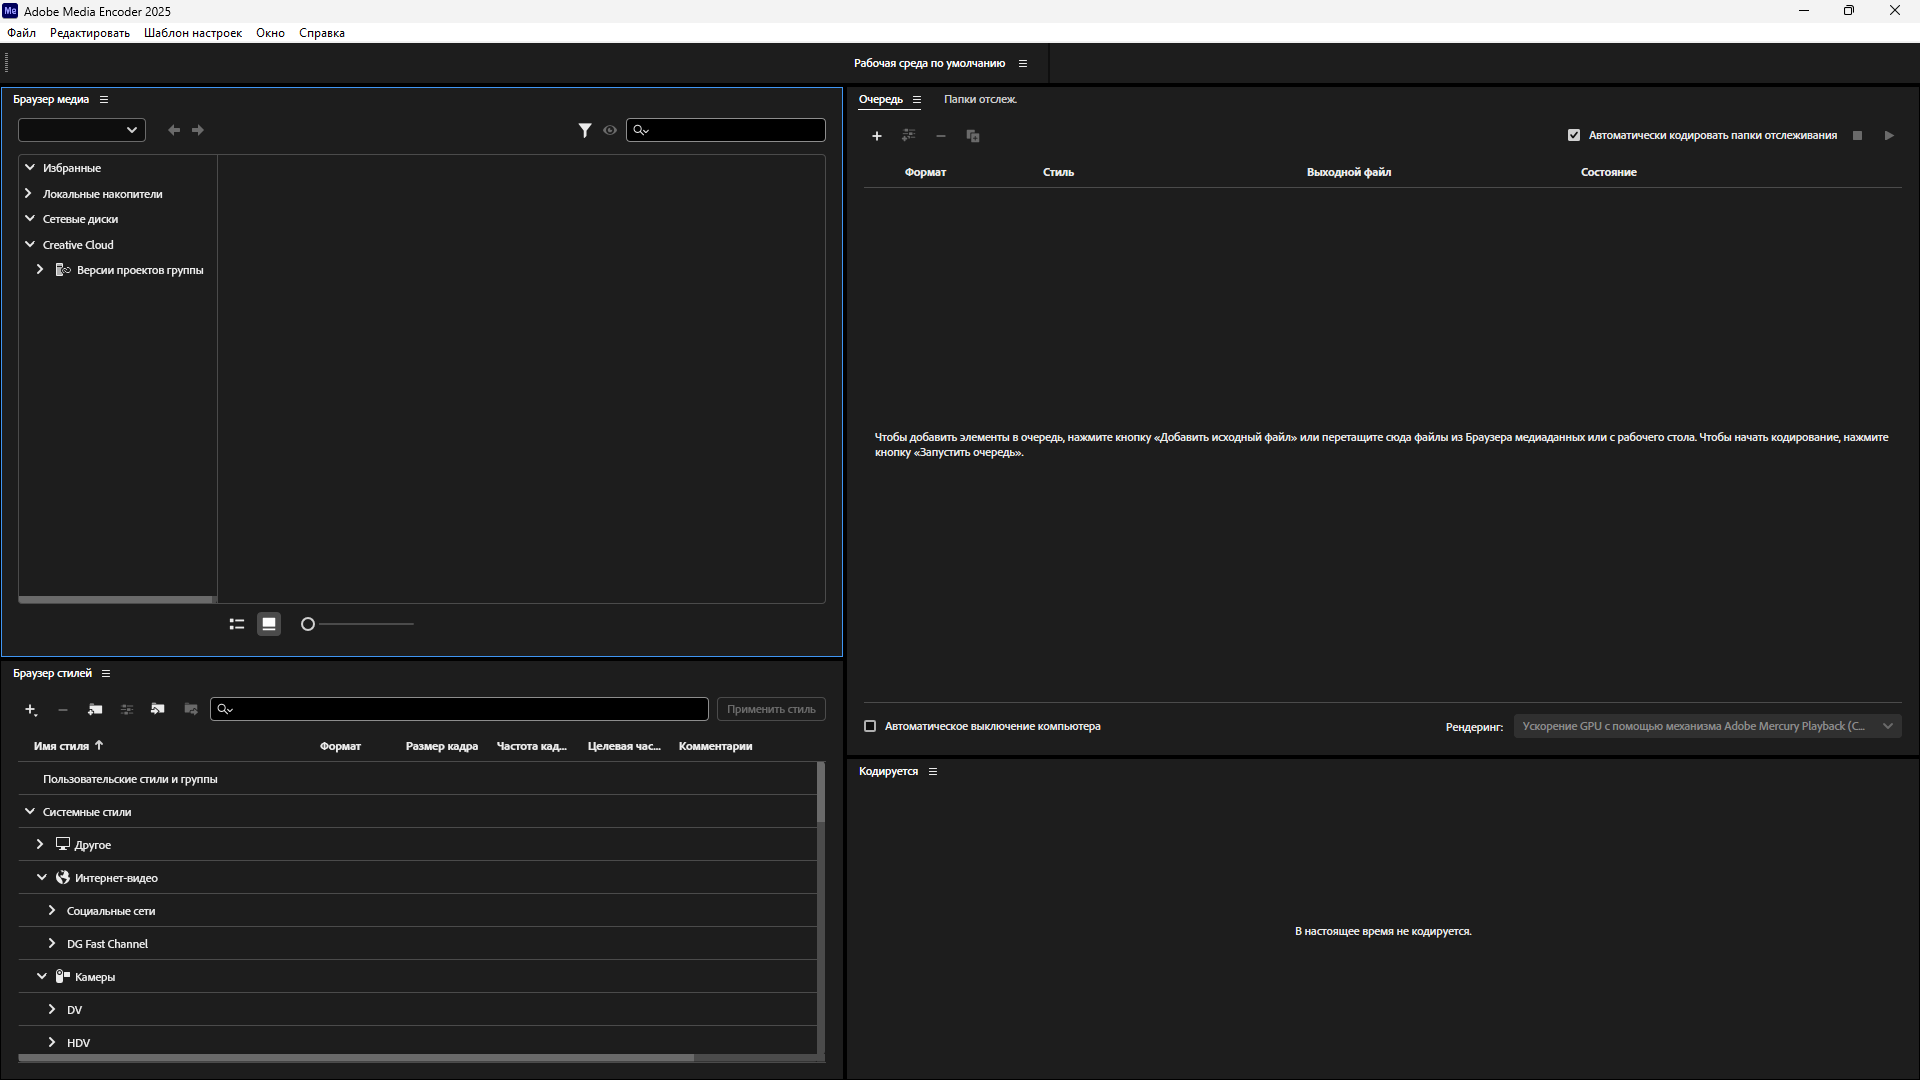Duplicate the selected Queue item
This screenshot has width=1920, height=1080.
pyautogui.click(x=973, y=136)
